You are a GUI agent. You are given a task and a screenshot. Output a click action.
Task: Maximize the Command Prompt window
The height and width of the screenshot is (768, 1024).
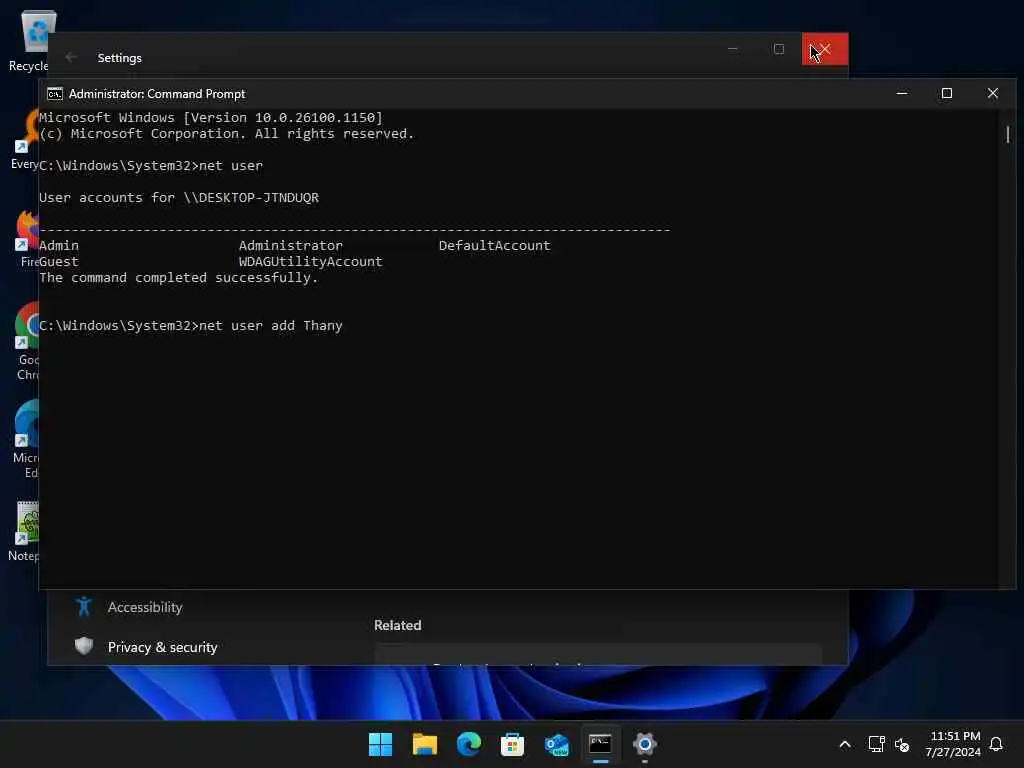tap(946, 93)
